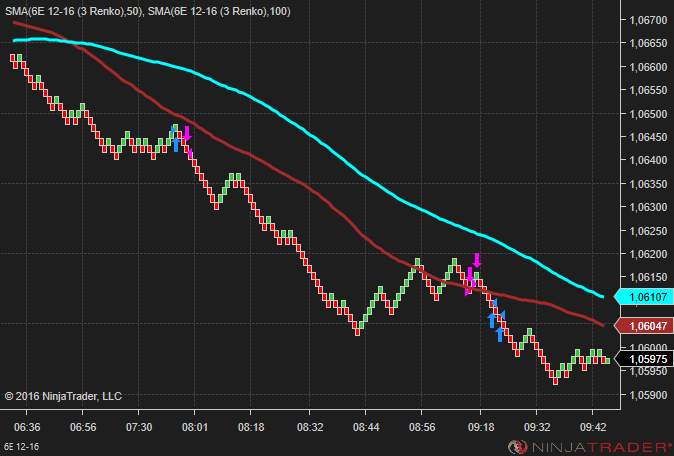Image resolution: width=674 pixels, height=456 pixels.
Task: Click the 1,06300 price axis label
Action: [648, 207]
